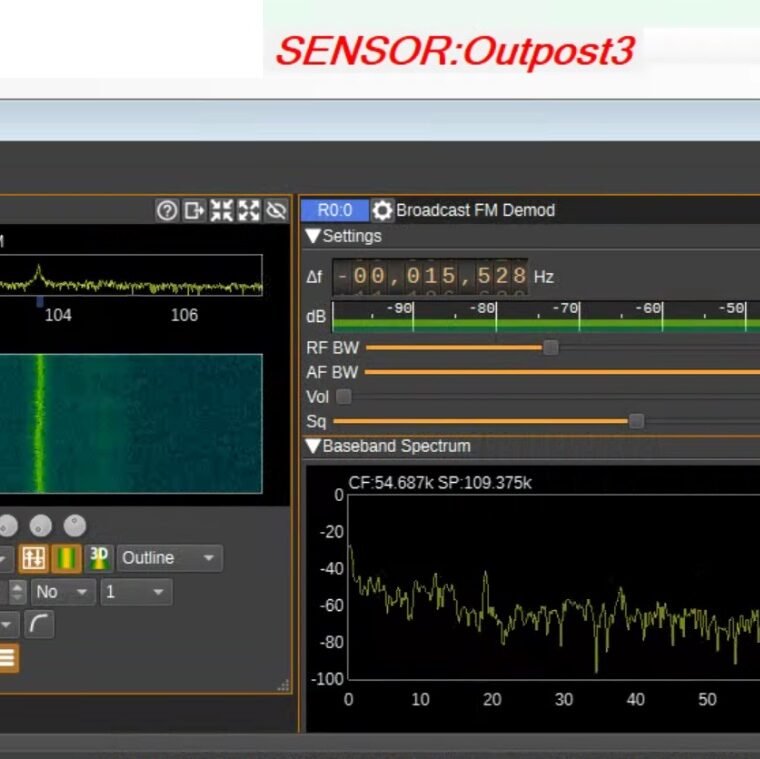Toggle the waterfall display button
Viewport: 760px width, 759px height.
coord(66,558)
